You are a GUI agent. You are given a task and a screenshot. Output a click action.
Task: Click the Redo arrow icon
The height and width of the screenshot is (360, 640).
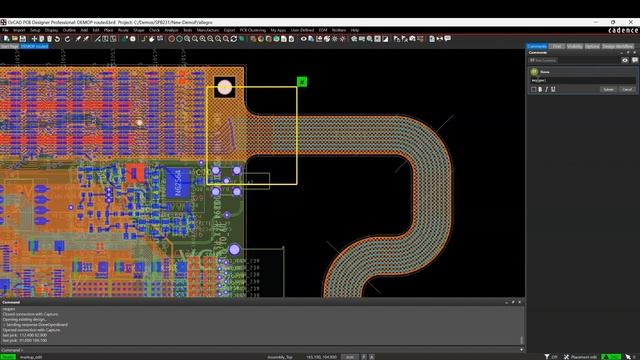coord(67,39)
